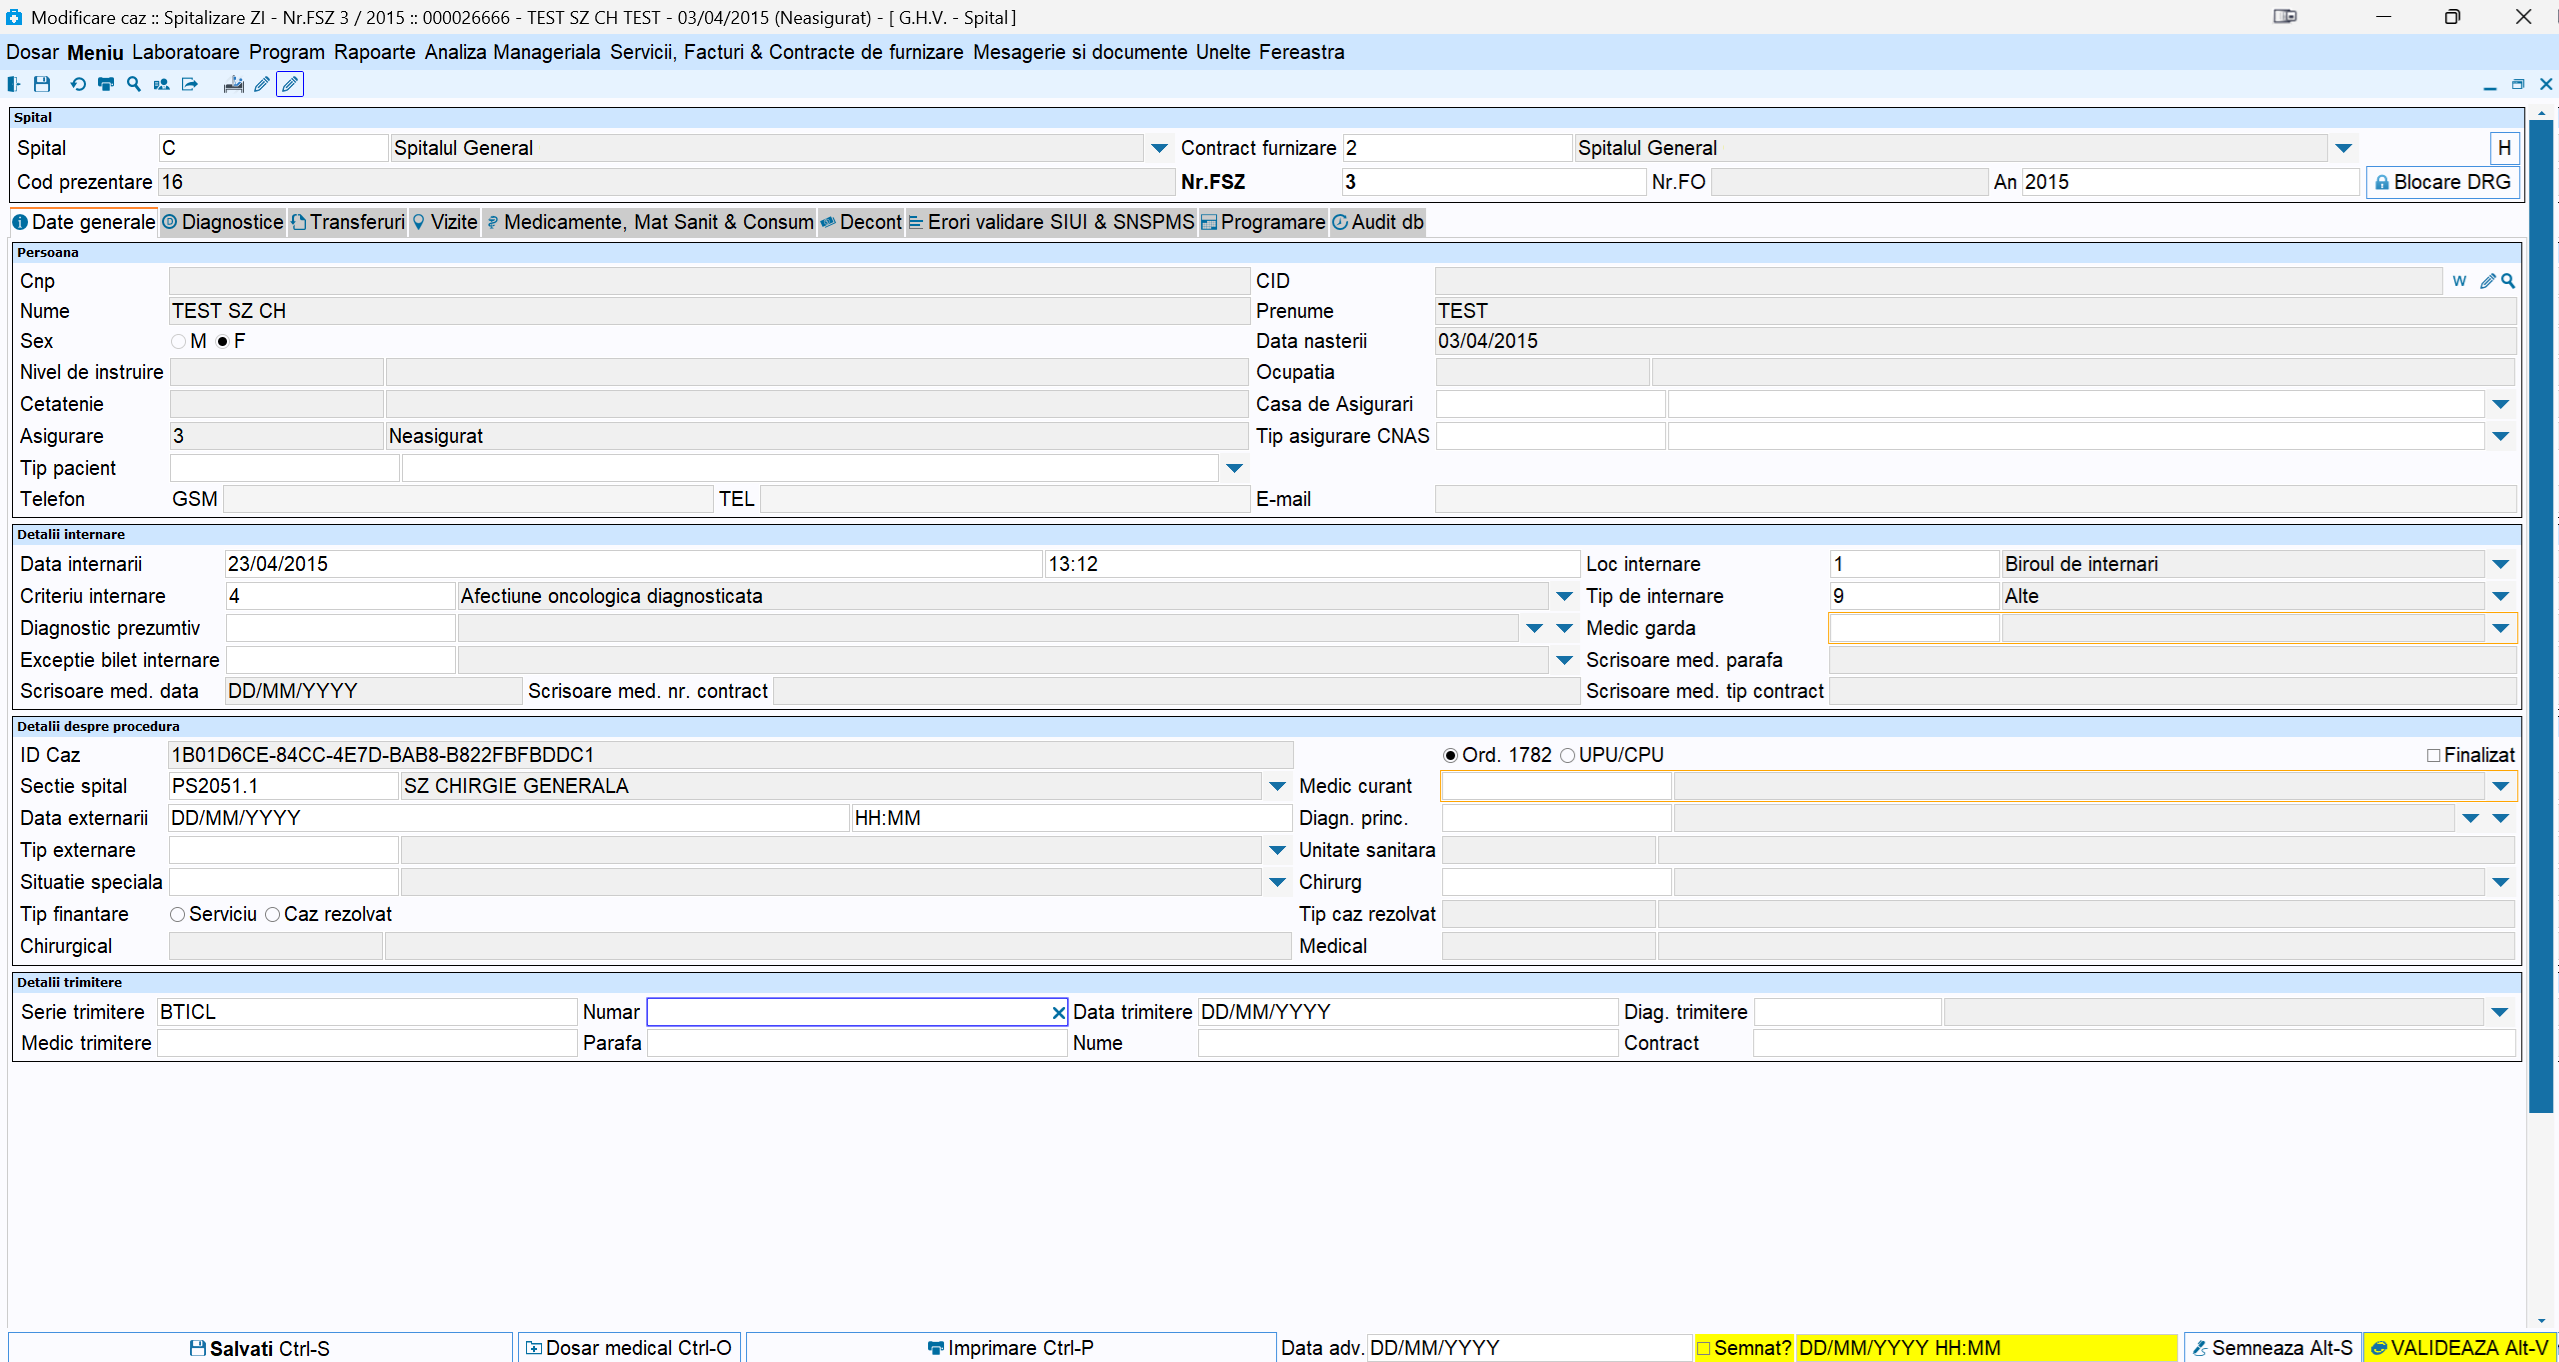Switch to the Programare tab
This screenshot has width=2559, height=1362.
click(x=1263, y=222)
